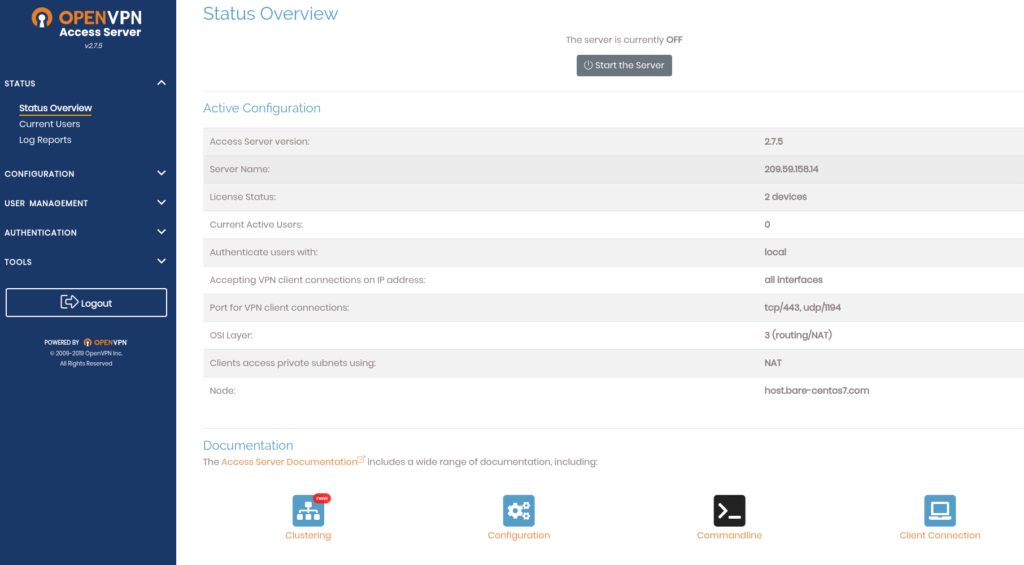Open the Clustering documentation icon
The height and width of the screenshot is (565, 1024).
pyautogui.click(x=308, y=510)
